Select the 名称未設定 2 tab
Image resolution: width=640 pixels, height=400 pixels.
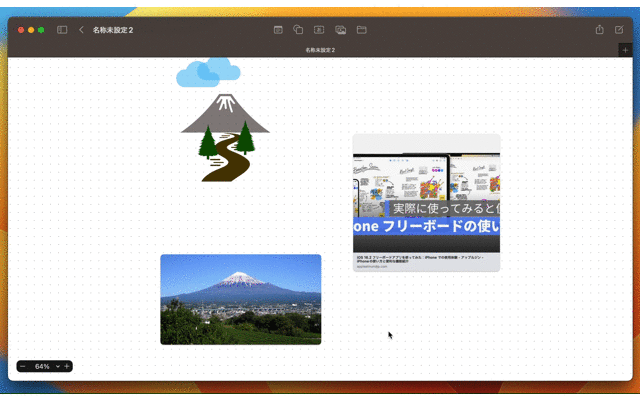click(320, 50)
